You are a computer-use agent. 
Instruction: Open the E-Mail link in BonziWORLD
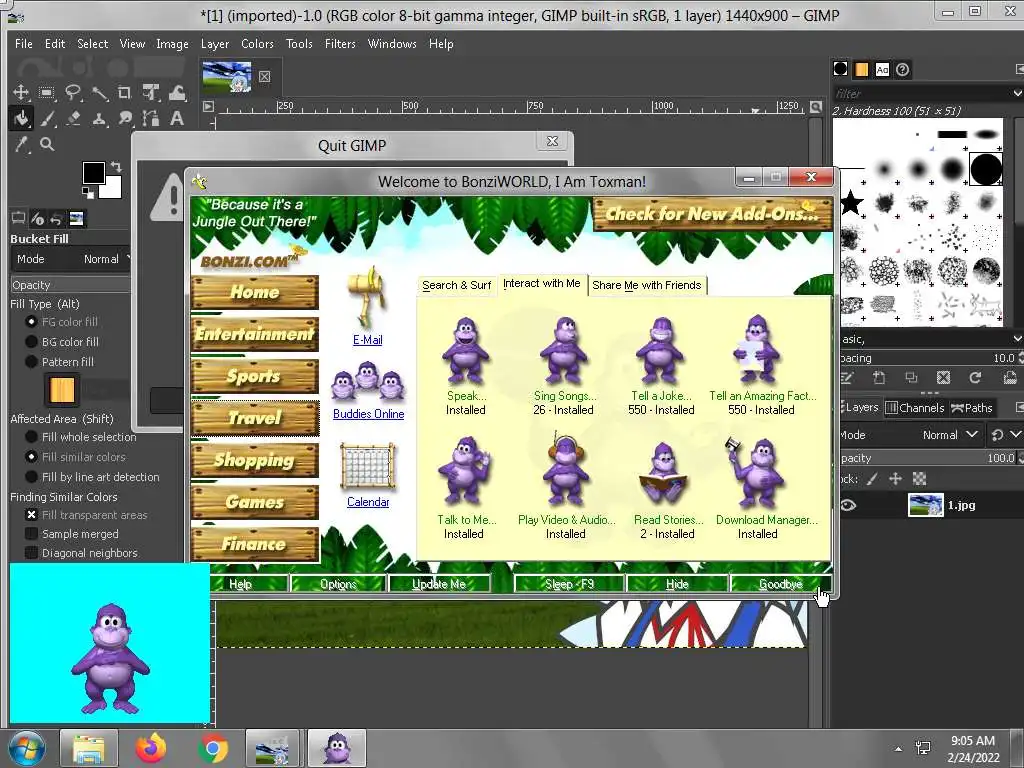pyautogui.click(x=368, y=340)
